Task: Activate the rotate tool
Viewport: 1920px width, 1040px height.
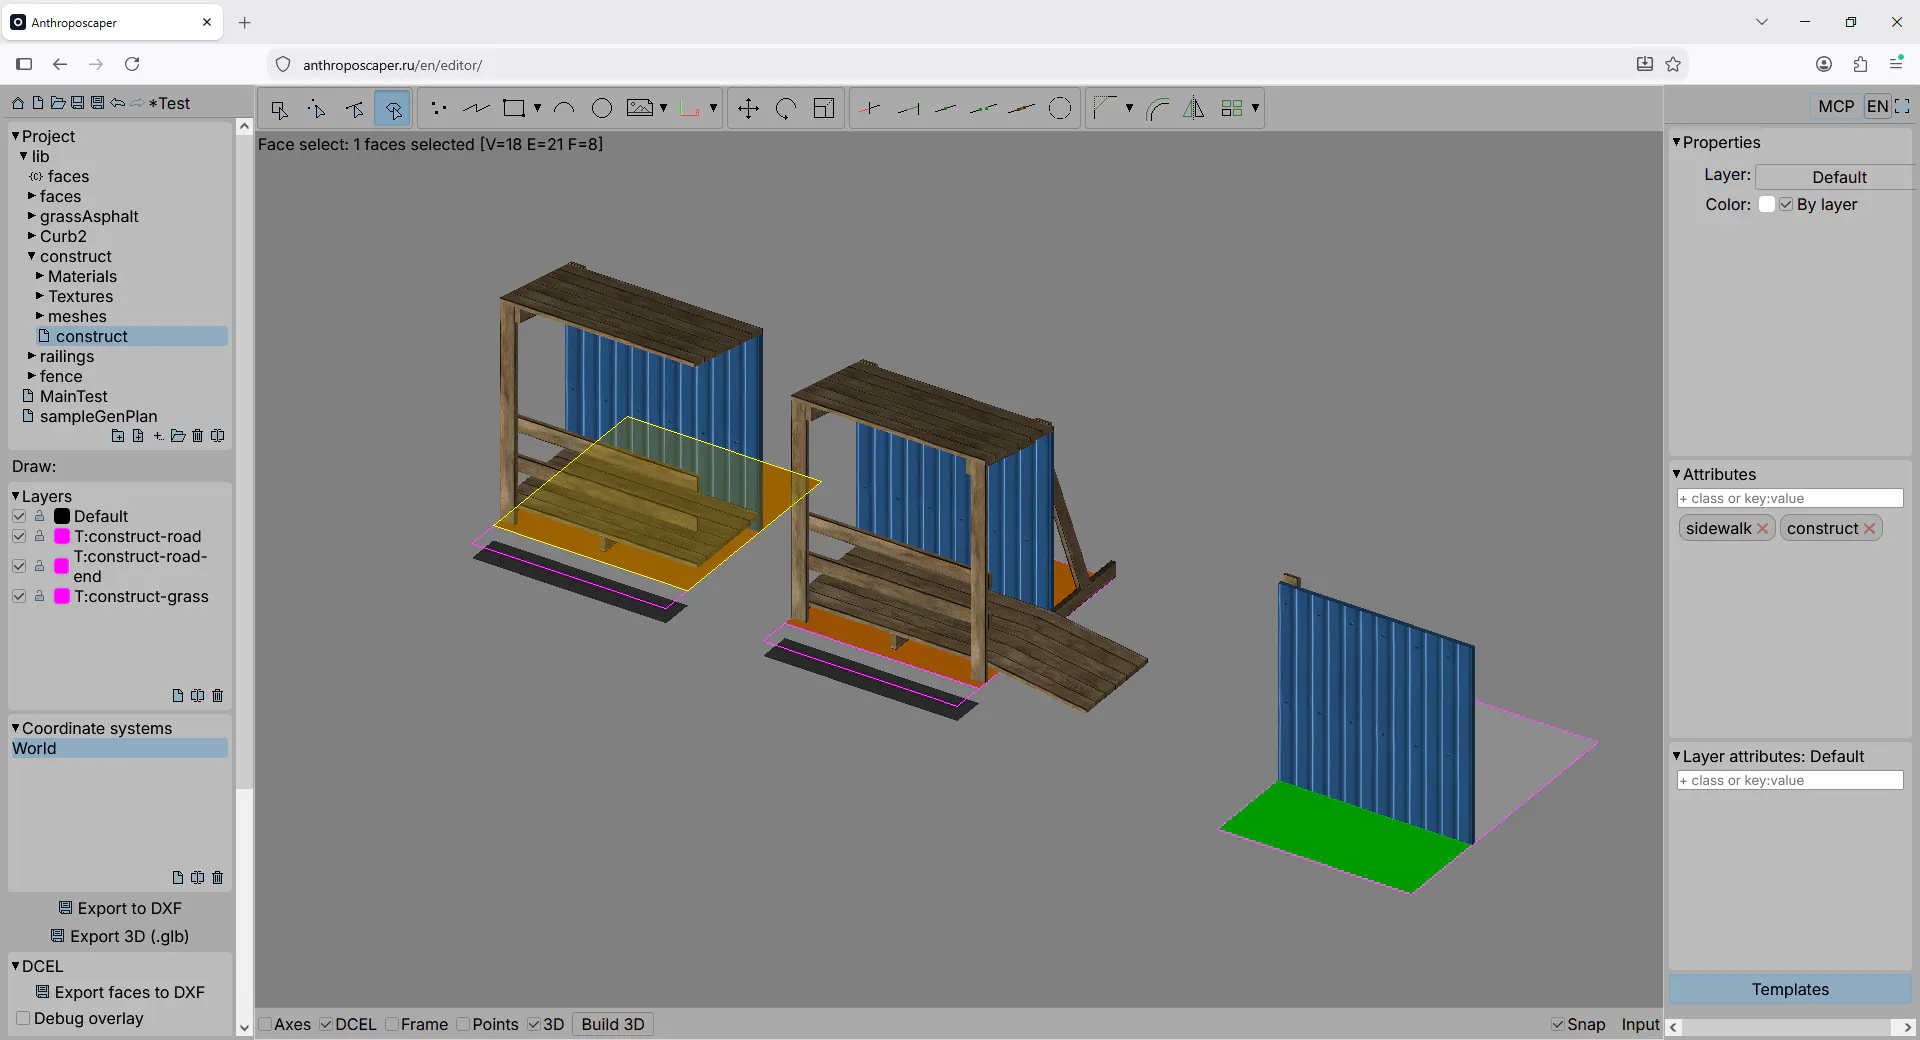Action: tap(786, 108)
